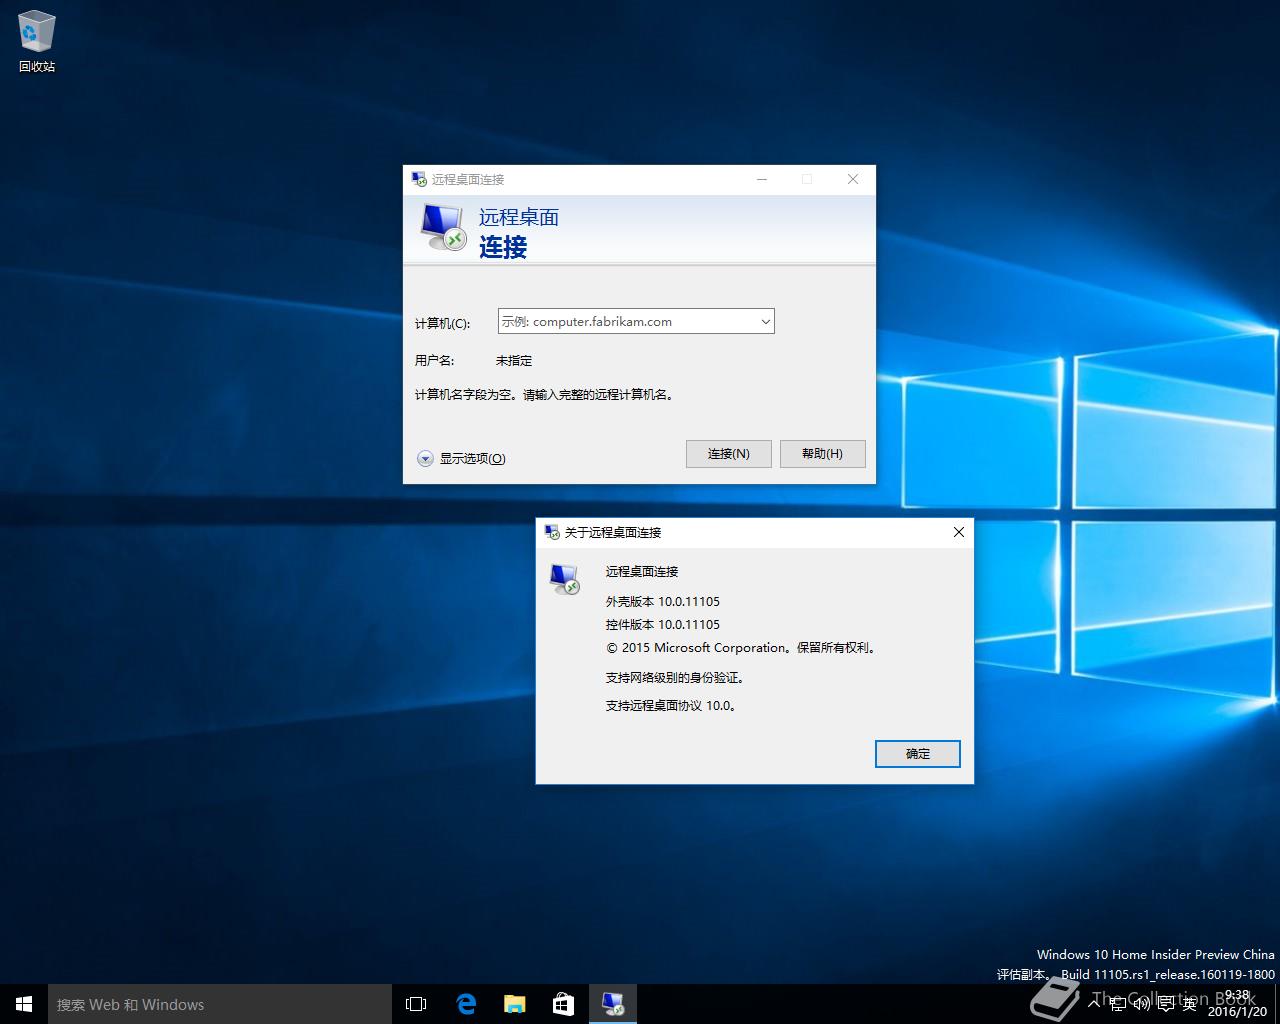This screenshot has width=1280, height=1024.
Task: Expand the 显示选项 options arrow
Action: pyautogui.click(x=425, y=458)
